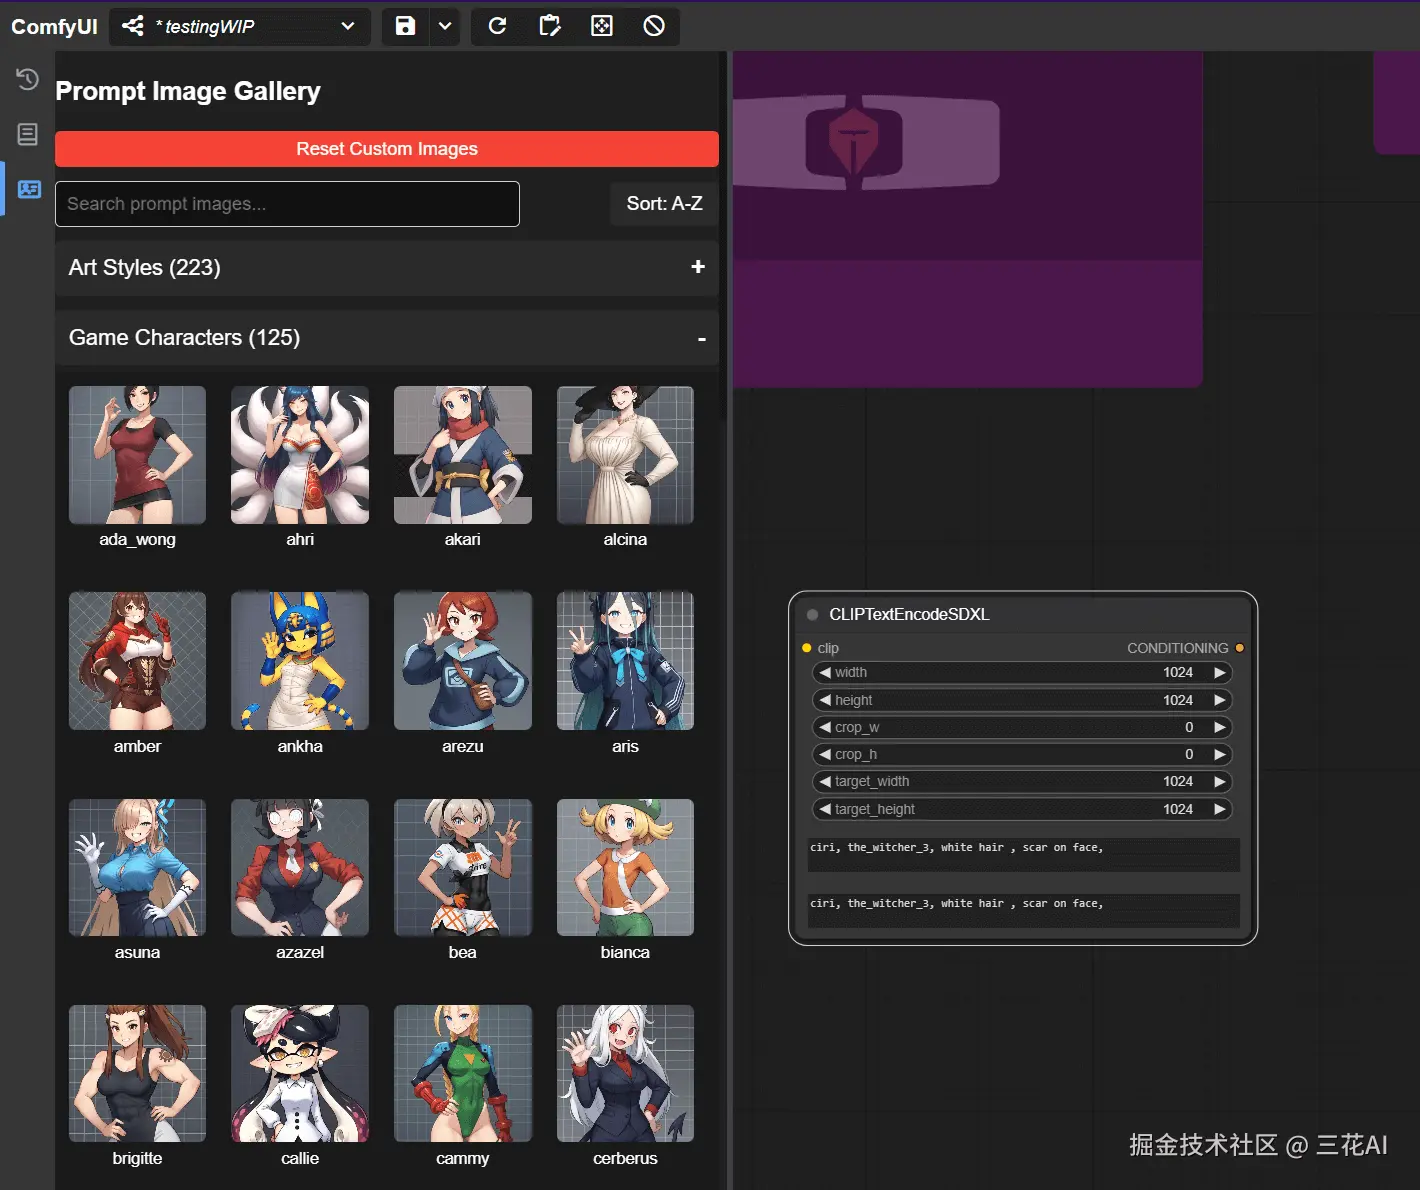Select the ada_wong thumbnail

137,455
